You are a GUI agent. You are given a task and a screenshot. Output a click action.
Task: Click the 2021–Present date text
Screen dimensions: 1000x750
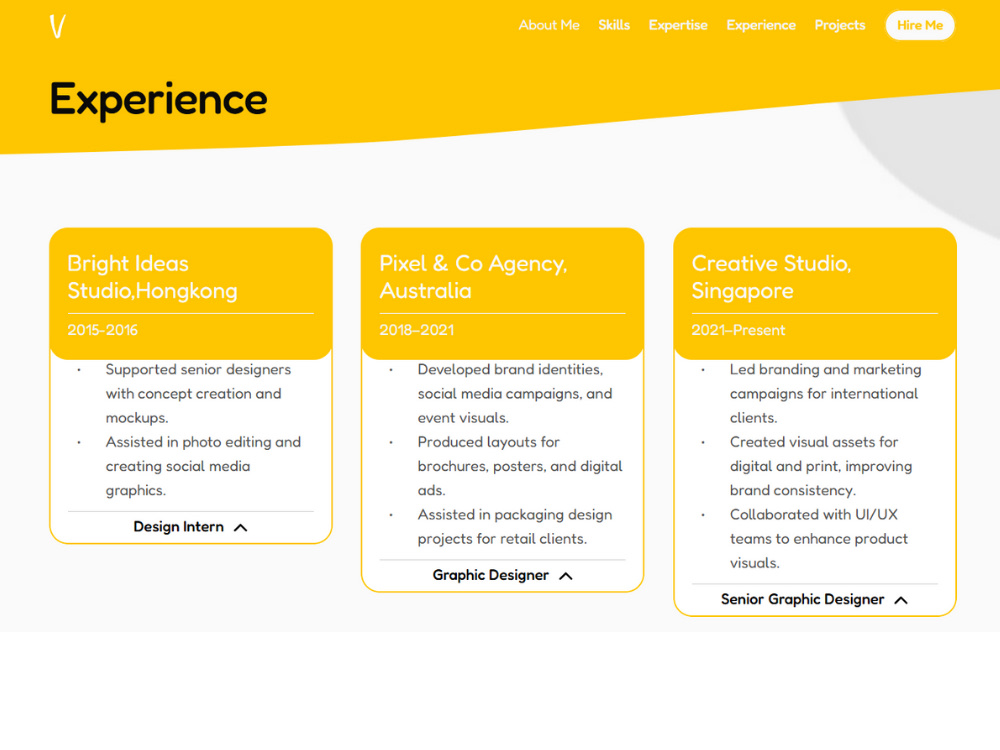(x=738, y=330)
